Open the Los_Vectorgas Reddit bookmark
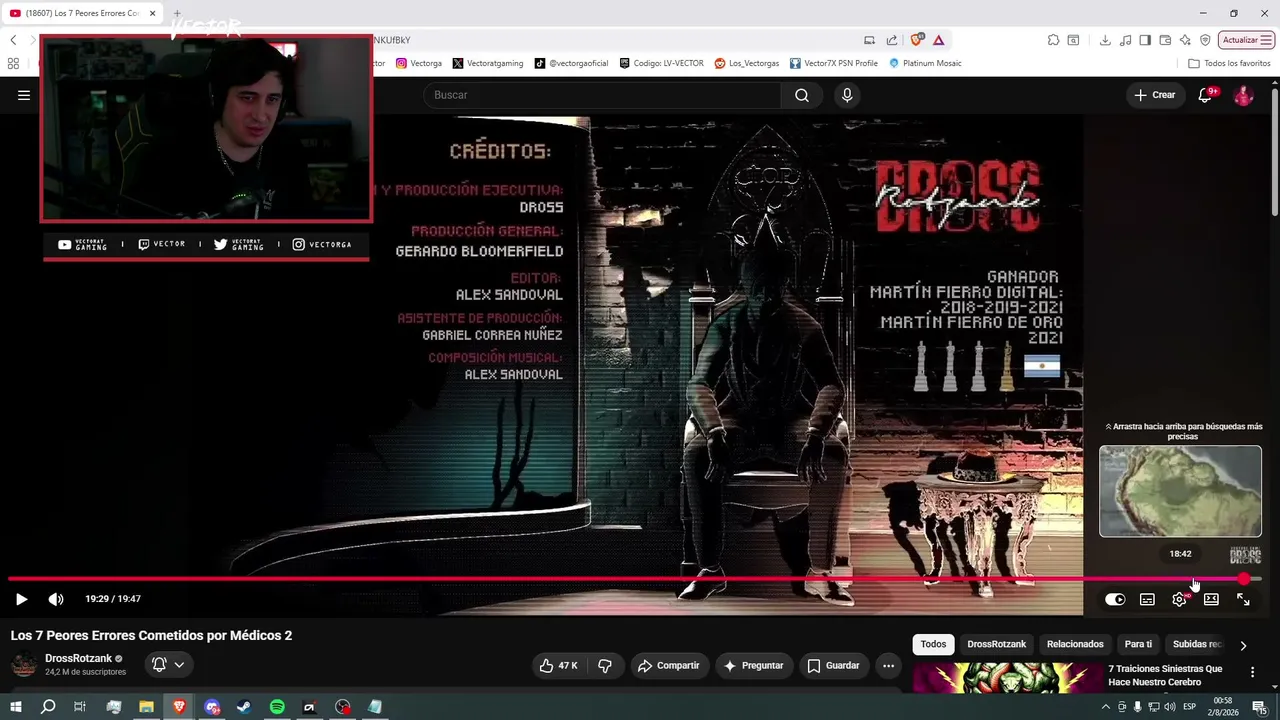Screen dimensions: 1280x720 747,63
